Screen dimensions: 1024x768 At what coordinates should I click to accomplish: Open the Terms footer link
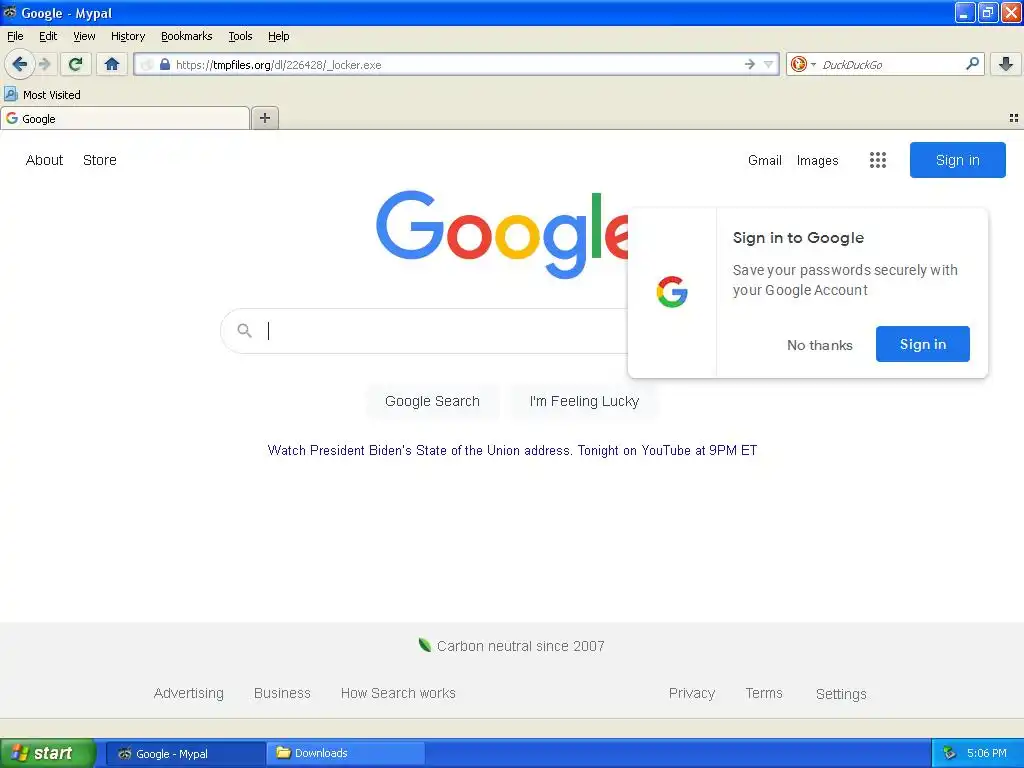pos(763,693)
